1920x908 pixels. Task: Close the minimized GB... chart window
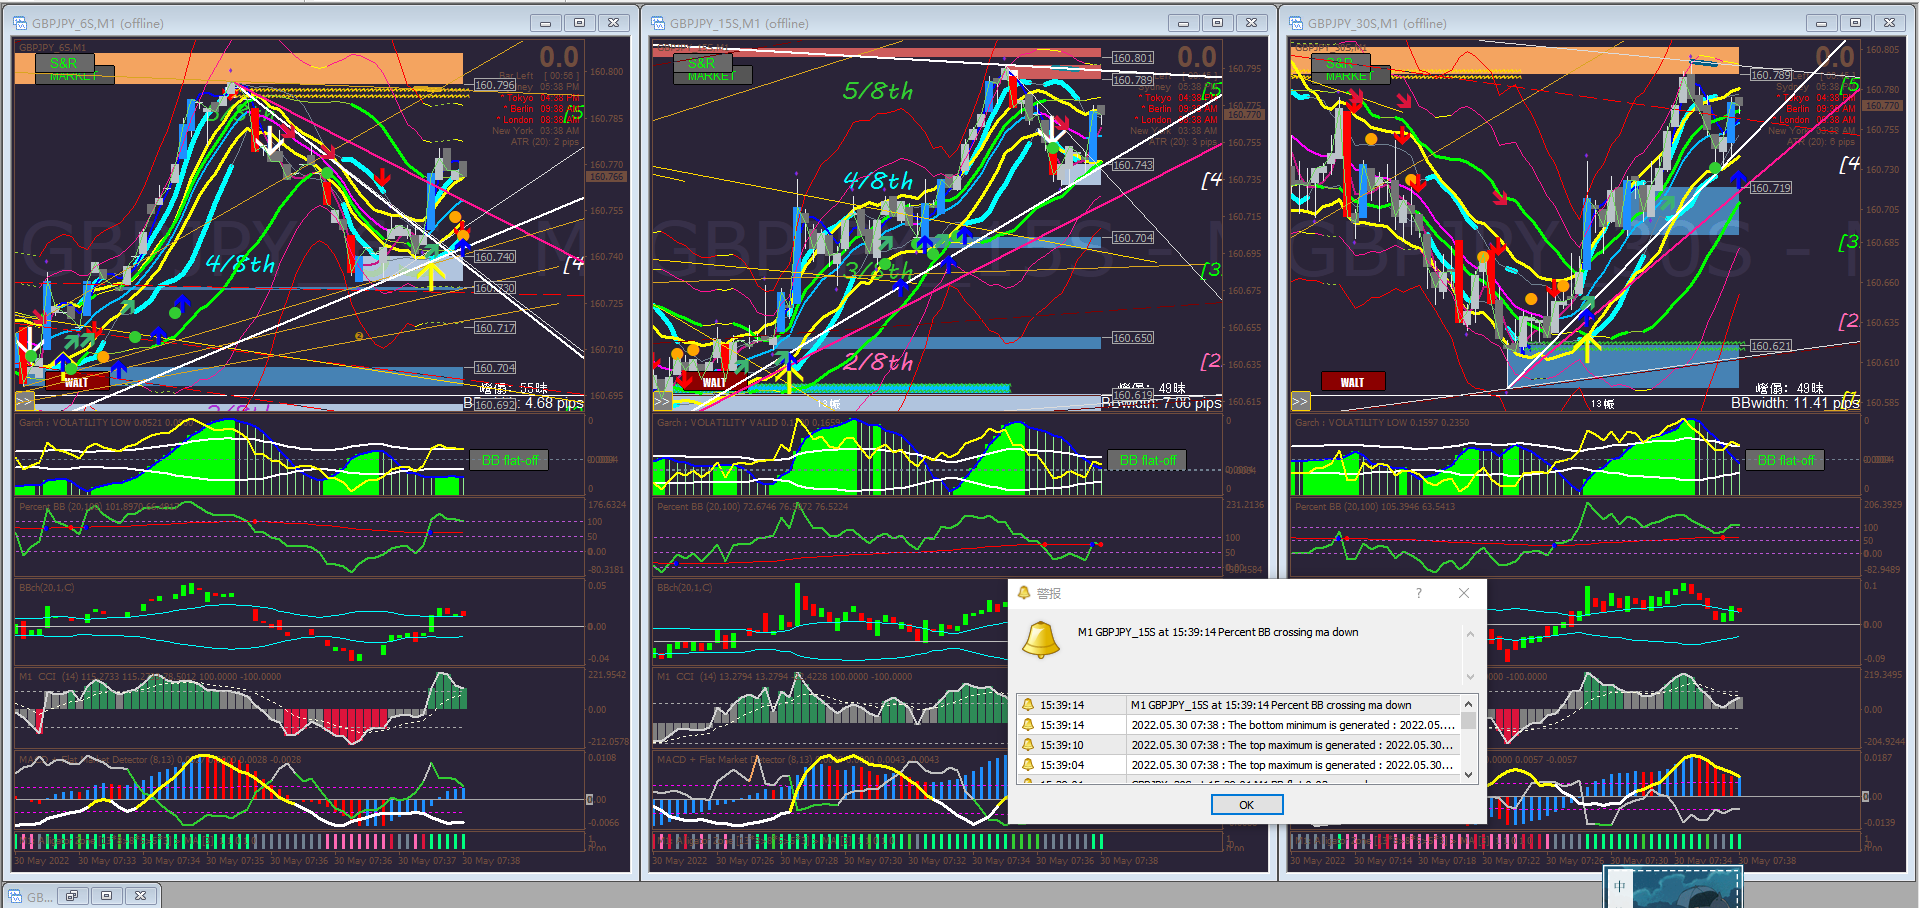141,896
